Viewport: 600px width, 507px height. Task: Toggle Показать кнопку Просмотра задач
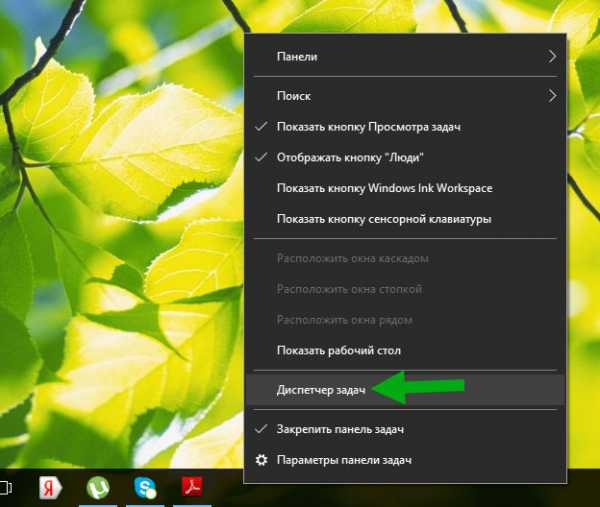click(406, 127)
